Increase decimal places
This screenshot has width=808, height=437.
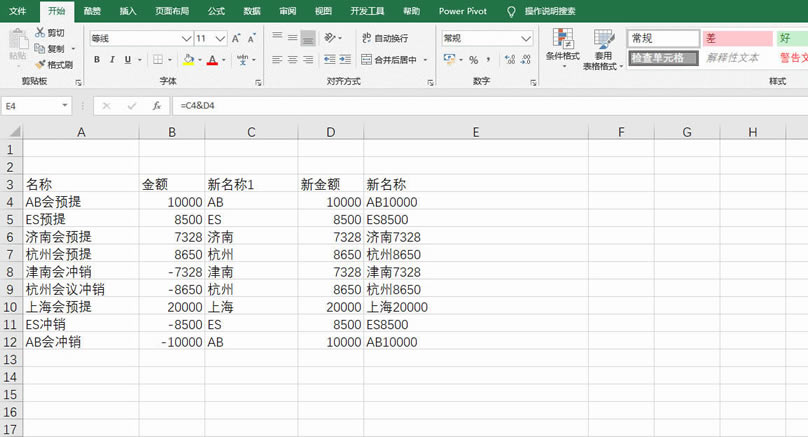click(510, 60)
